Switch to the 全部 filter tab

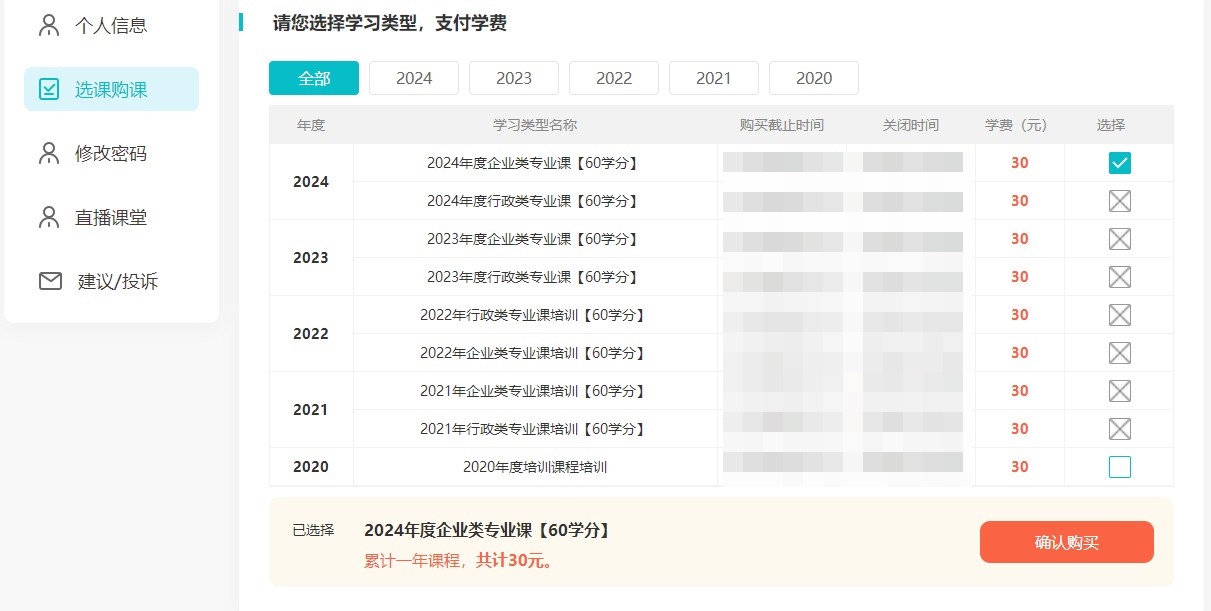pos(314,78)
